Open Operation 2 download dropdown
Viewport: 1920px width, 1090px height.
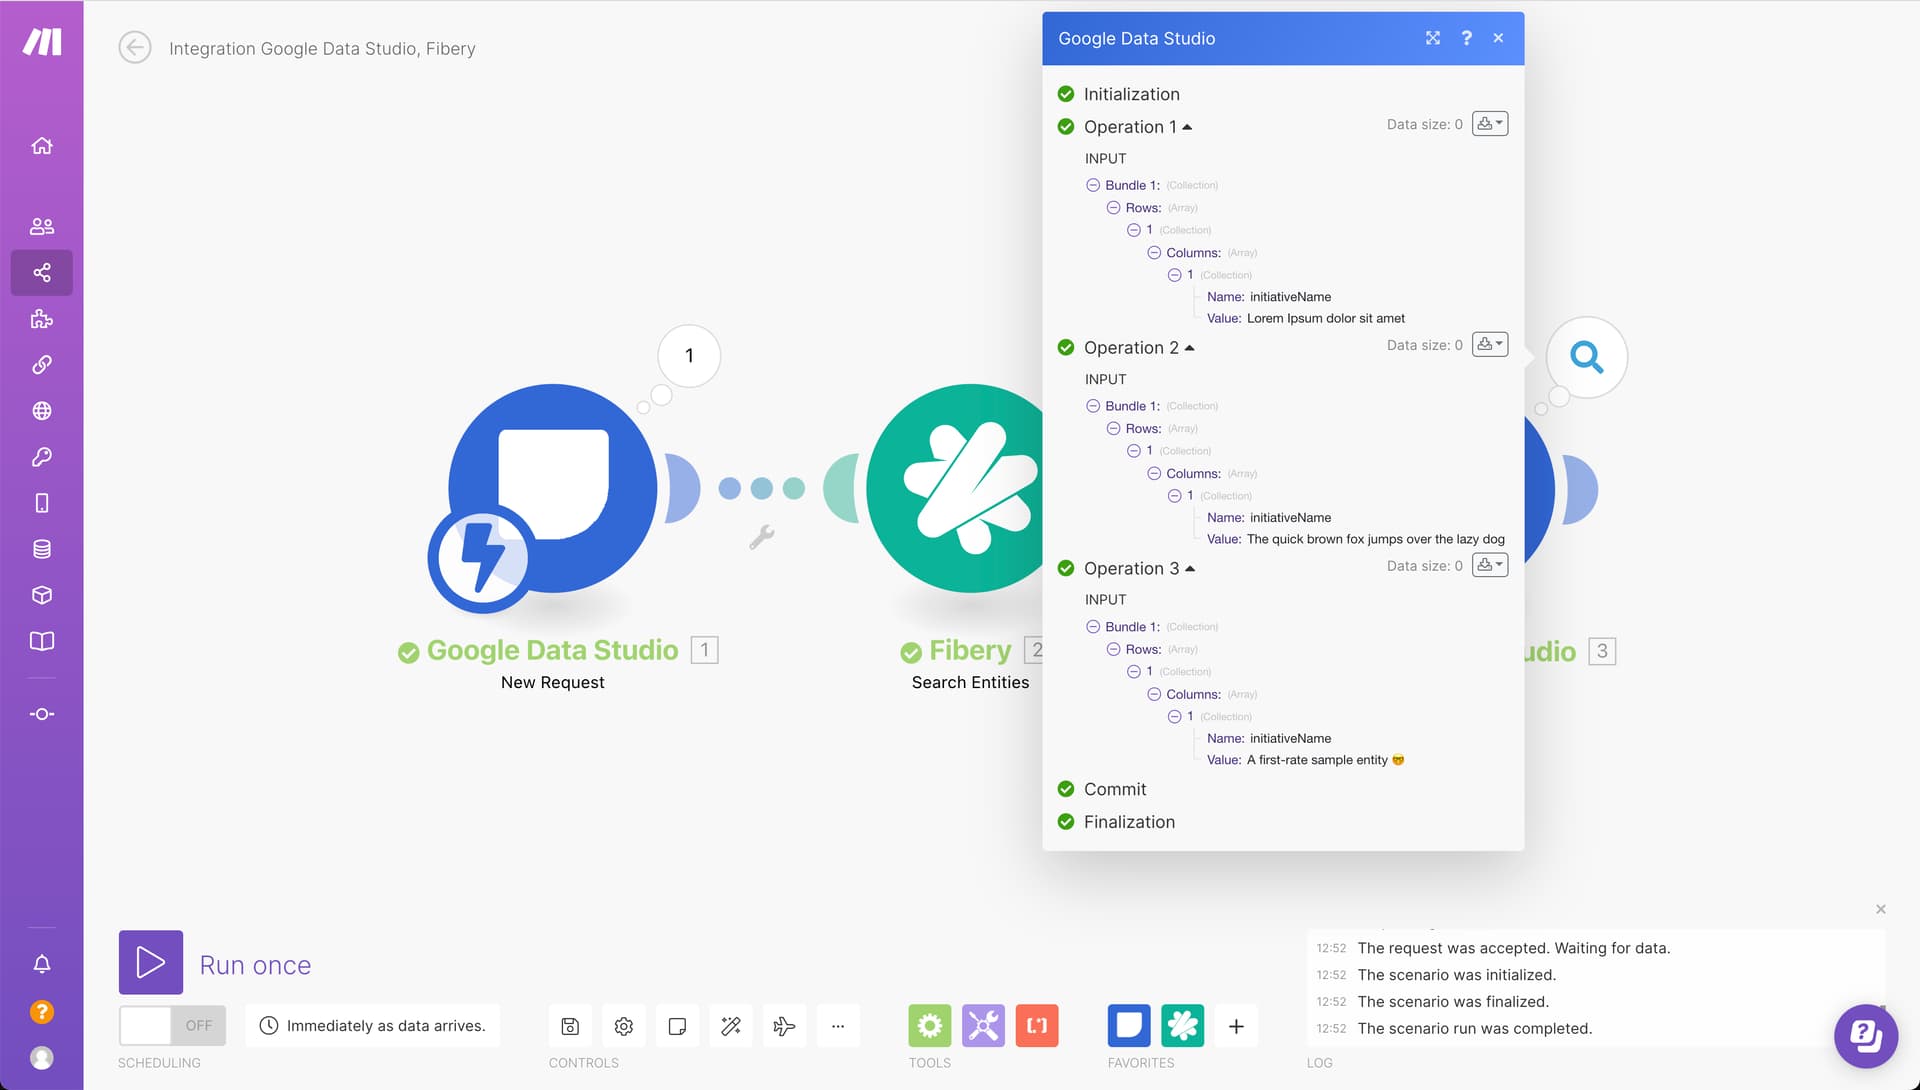pos(1490,345)
